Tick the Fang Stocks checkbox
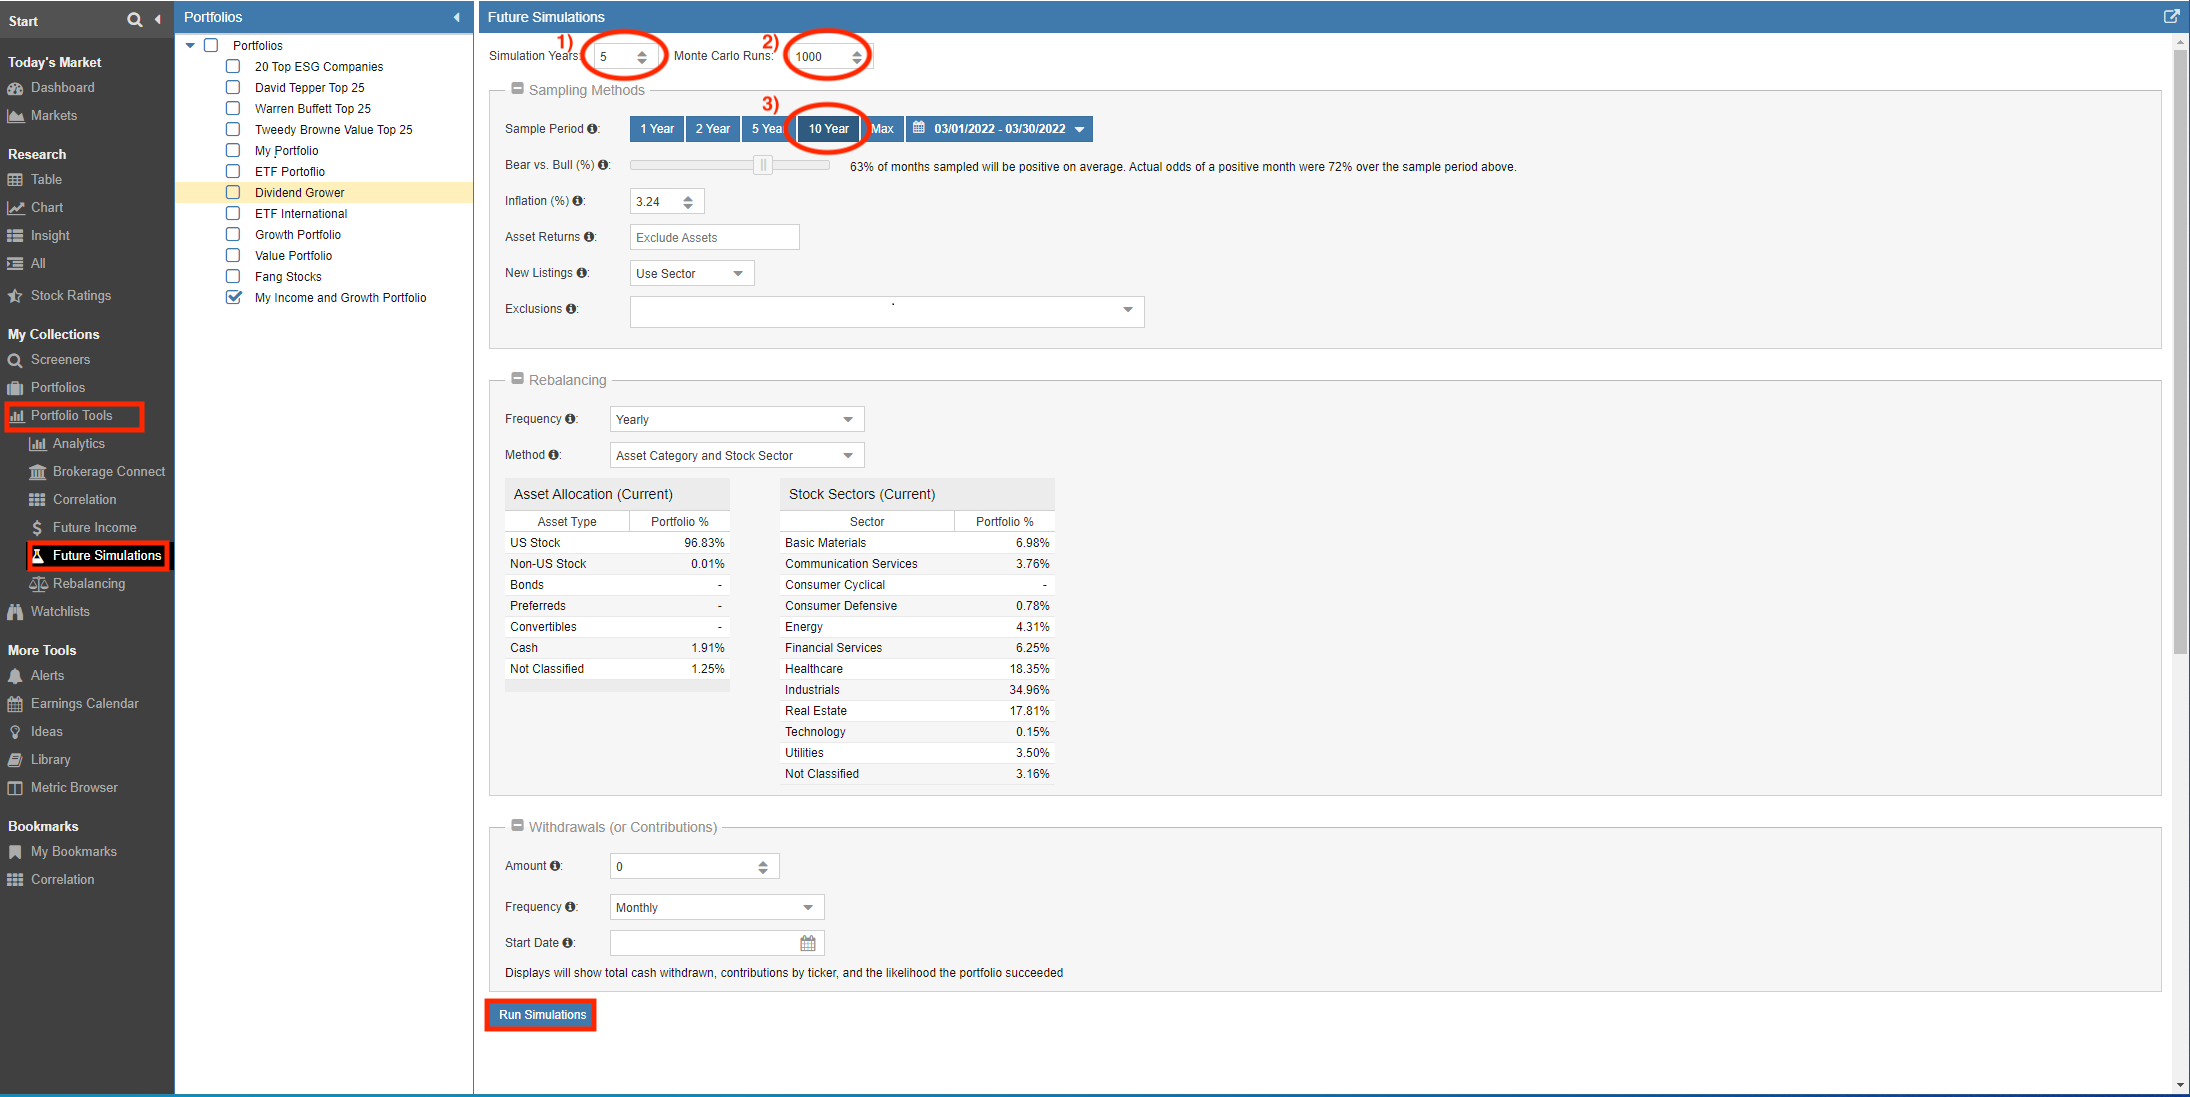2190x1097 pixels. click(x=233, y=276)
